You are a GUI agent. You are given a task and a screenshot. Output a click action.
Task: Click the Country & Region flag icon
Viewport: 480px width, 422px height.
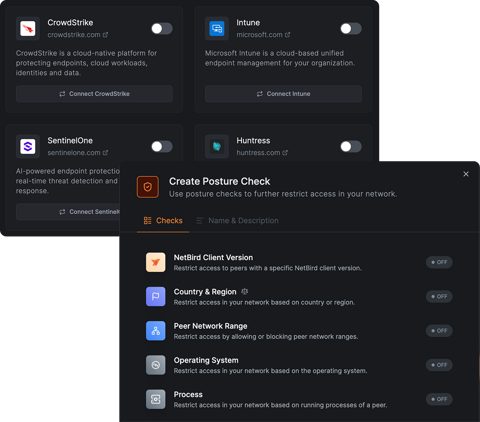click(x=156, y=296)
